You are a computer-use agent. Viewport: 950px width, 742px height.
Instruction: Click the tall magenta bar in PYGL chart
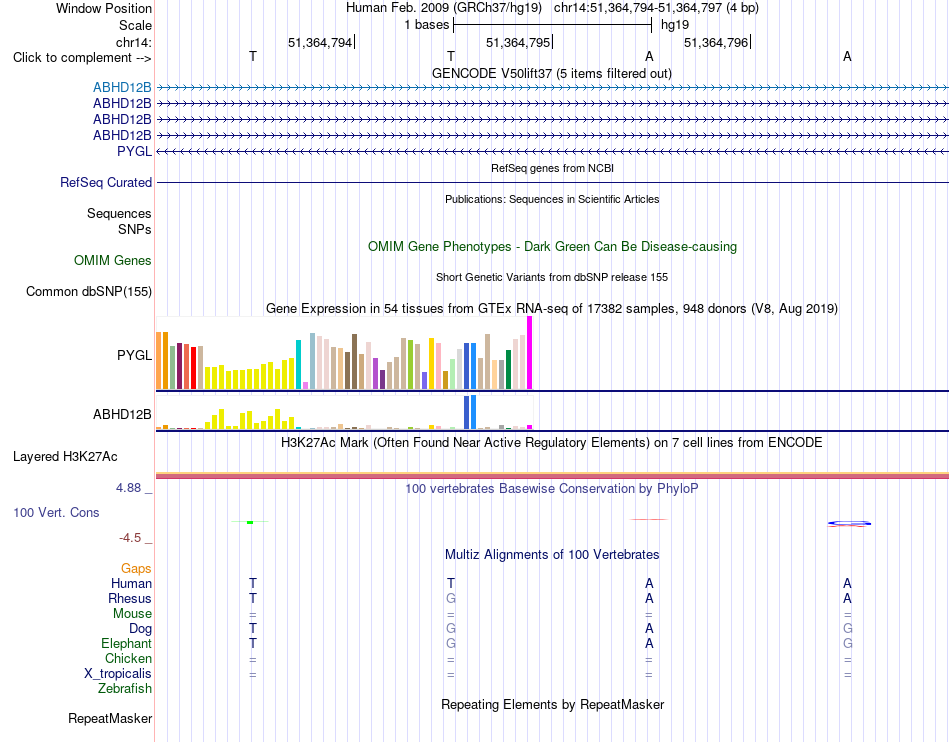coord(530,353)
